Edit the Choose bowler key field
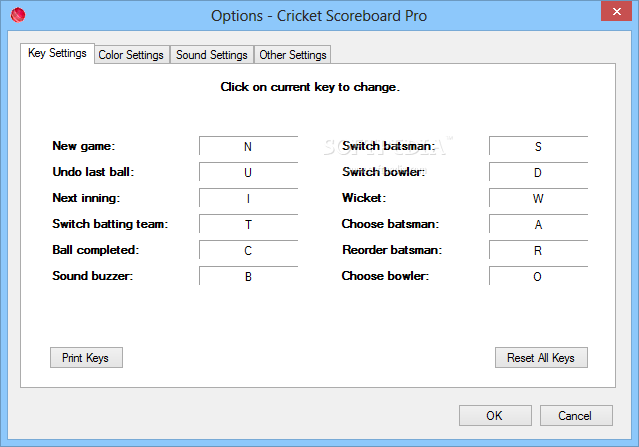639x447 pixels. point(538,276)
